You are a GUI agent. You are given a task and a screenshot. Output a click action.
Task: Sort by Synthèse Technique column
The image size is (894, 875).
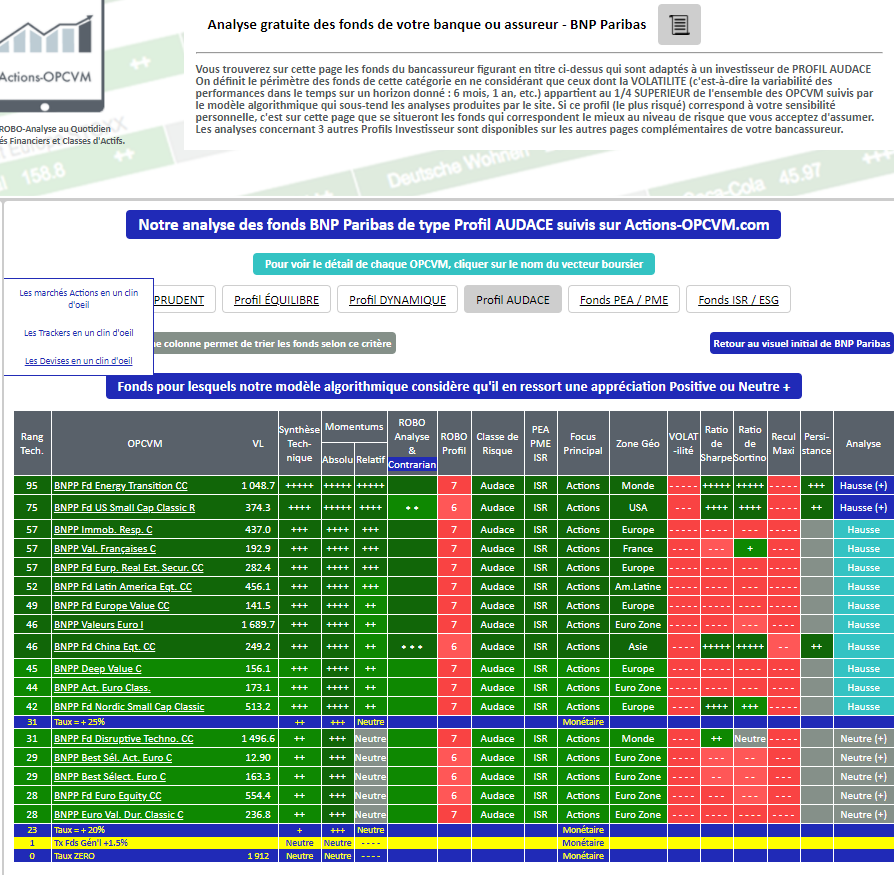point(299,443)
